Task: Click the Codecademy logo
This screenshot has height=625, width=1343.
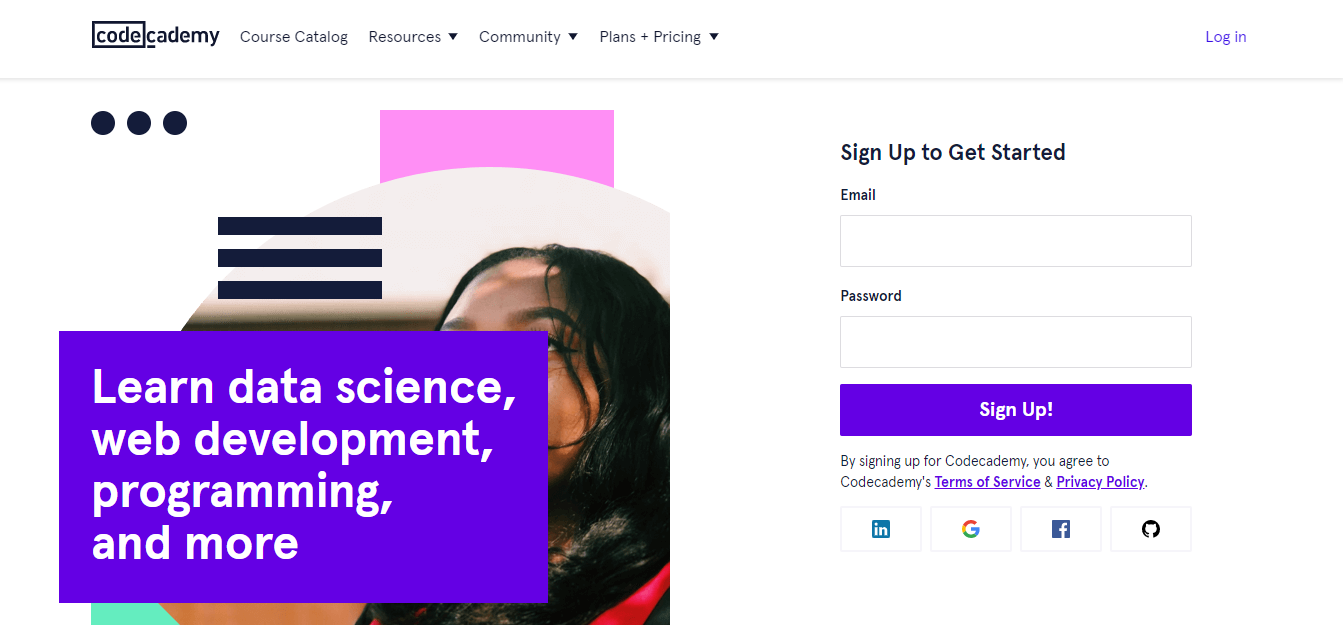Action: tap(155, 35)
